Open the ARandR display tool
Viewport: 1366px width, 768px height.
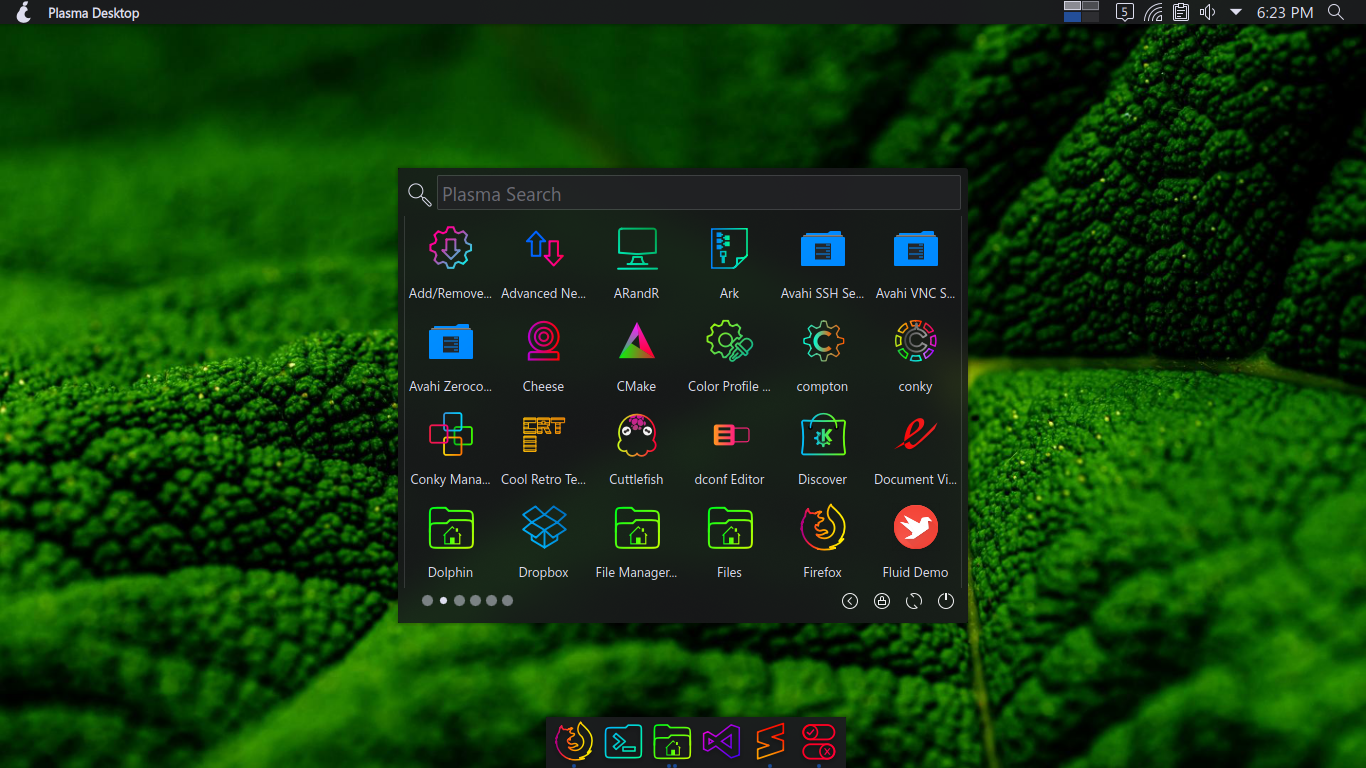coord(637,248)
